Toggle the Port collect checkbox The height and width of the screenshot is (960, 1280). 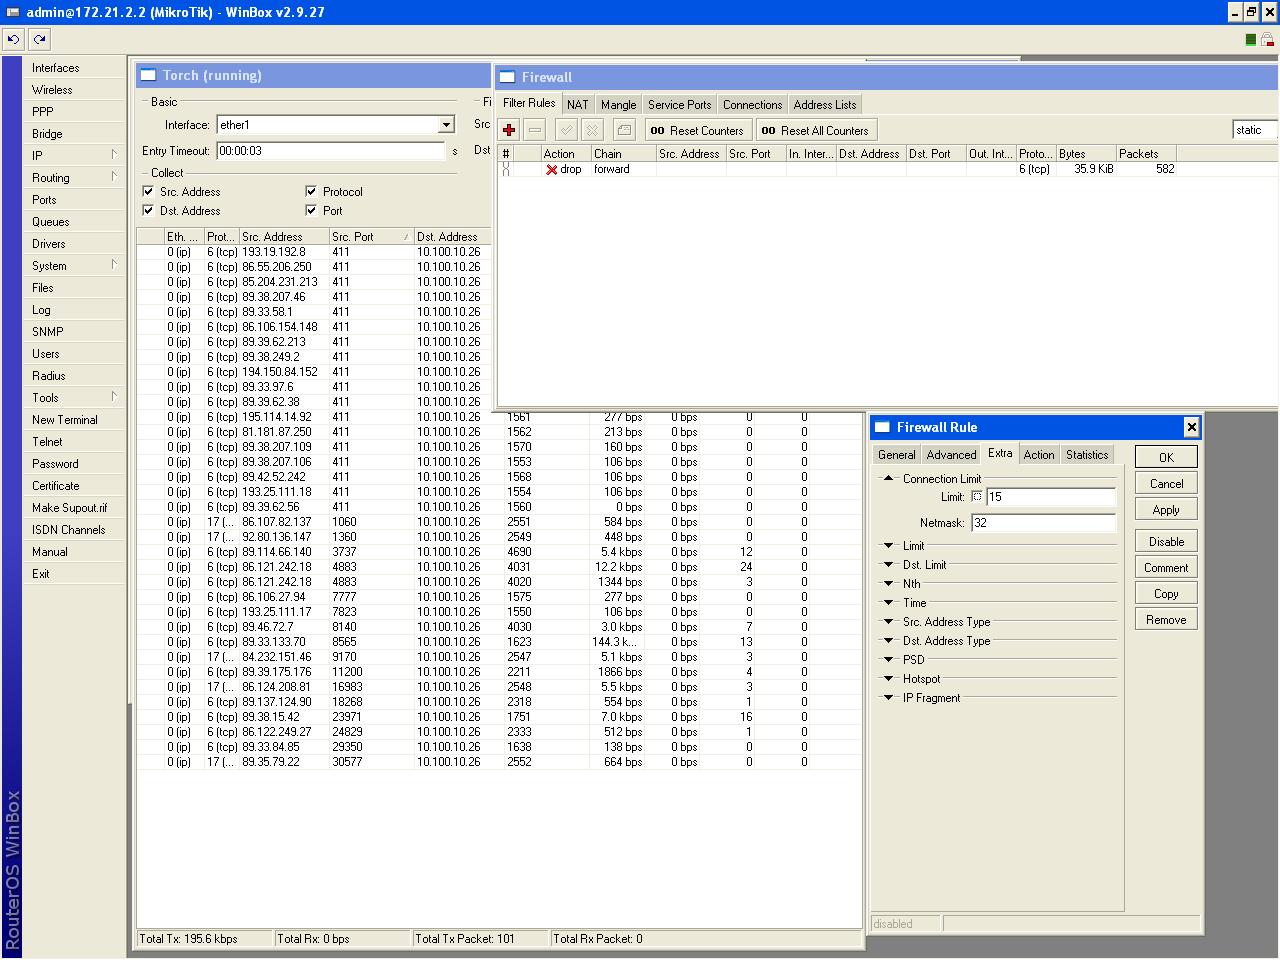pyautogui.click(x=311, y=210)
